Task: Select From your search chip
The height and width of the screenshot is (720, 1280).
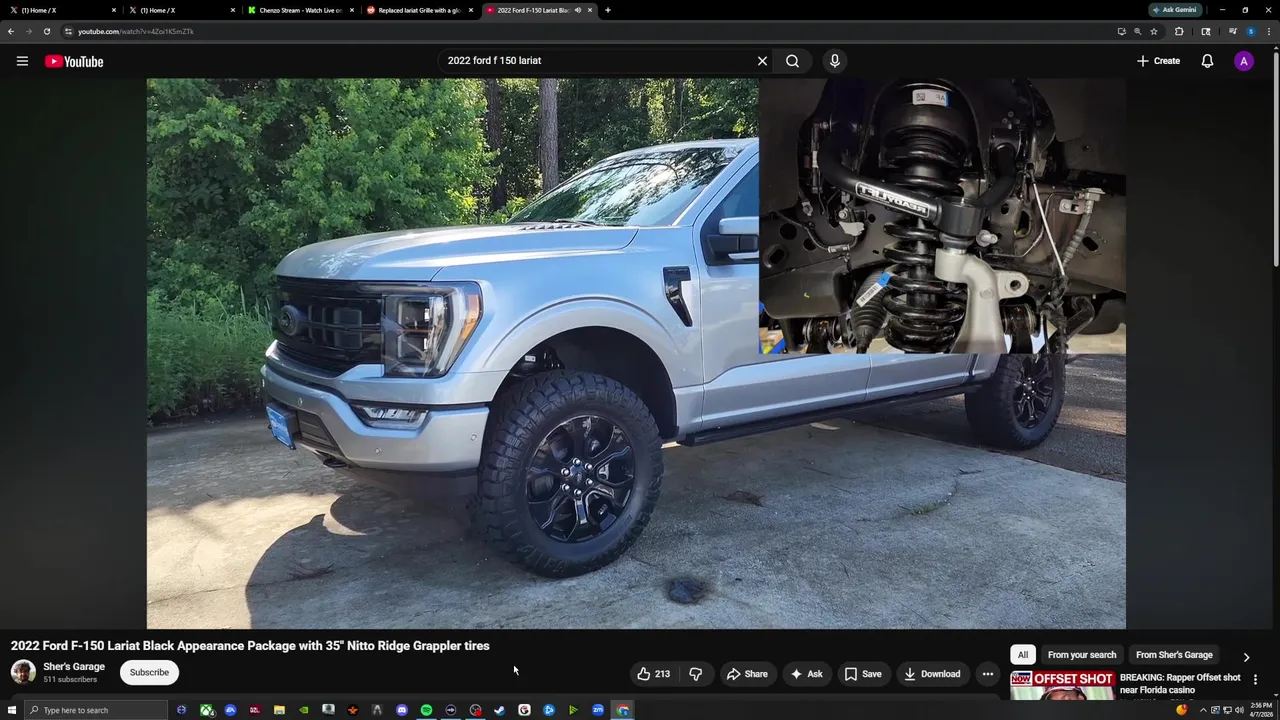Action: [x=1082, y=655]
